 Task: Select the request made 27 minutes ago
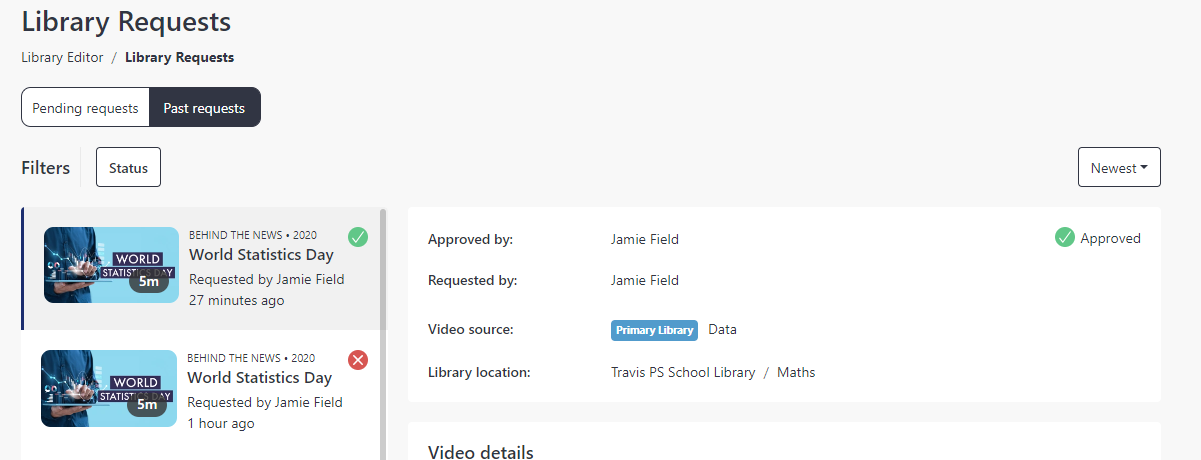pos(201,269)
